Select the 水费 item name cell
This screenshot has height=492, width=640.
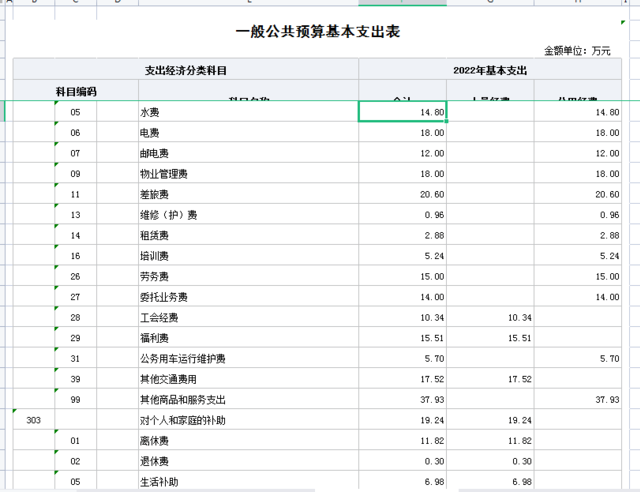coord(247,112)
